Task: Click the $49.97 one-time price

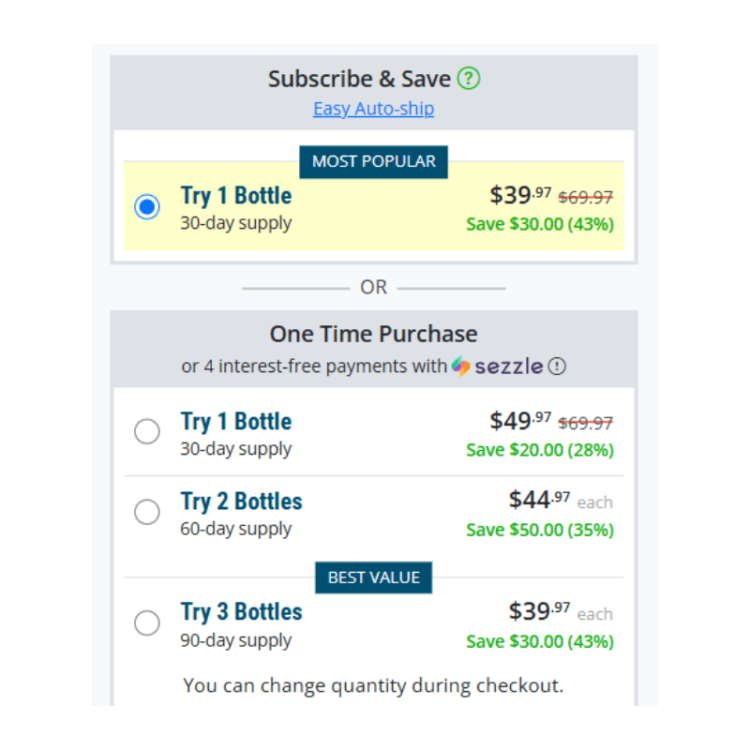Action: coord(520,421)
